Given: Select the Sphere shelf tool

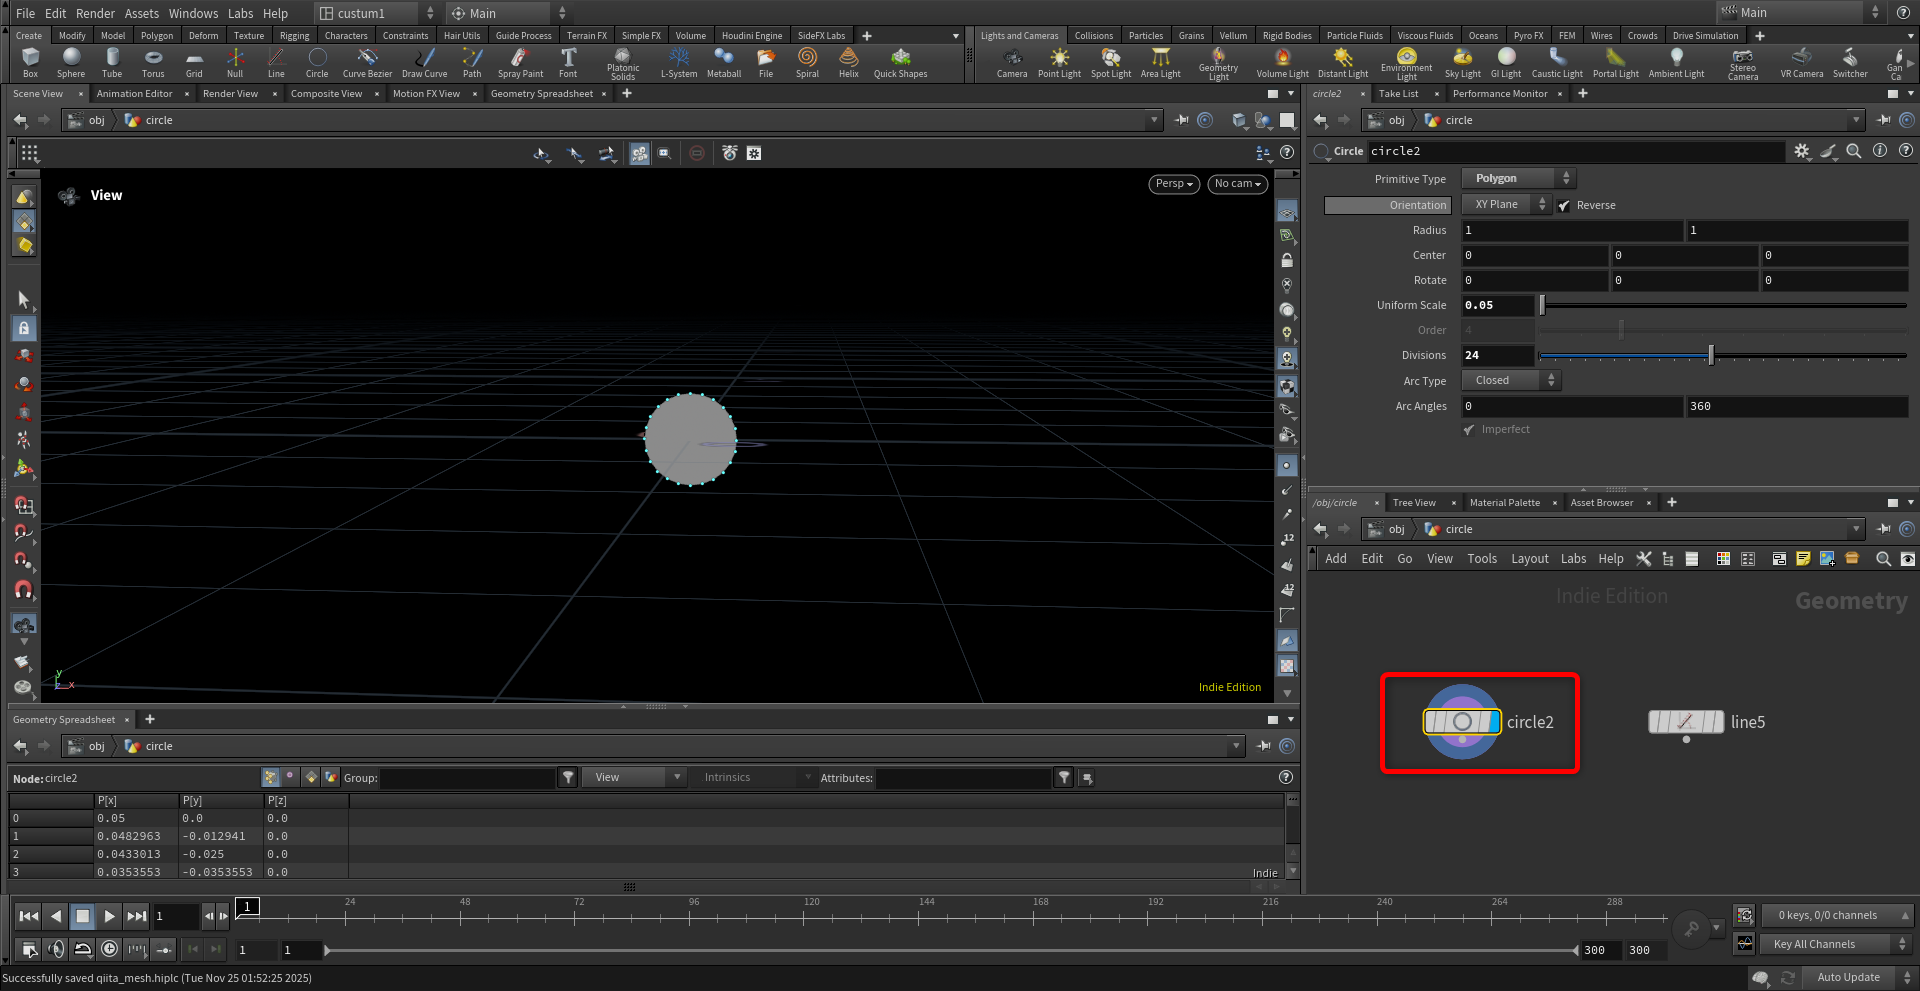Looking at the screenshot, I should [x=71, y=60].
